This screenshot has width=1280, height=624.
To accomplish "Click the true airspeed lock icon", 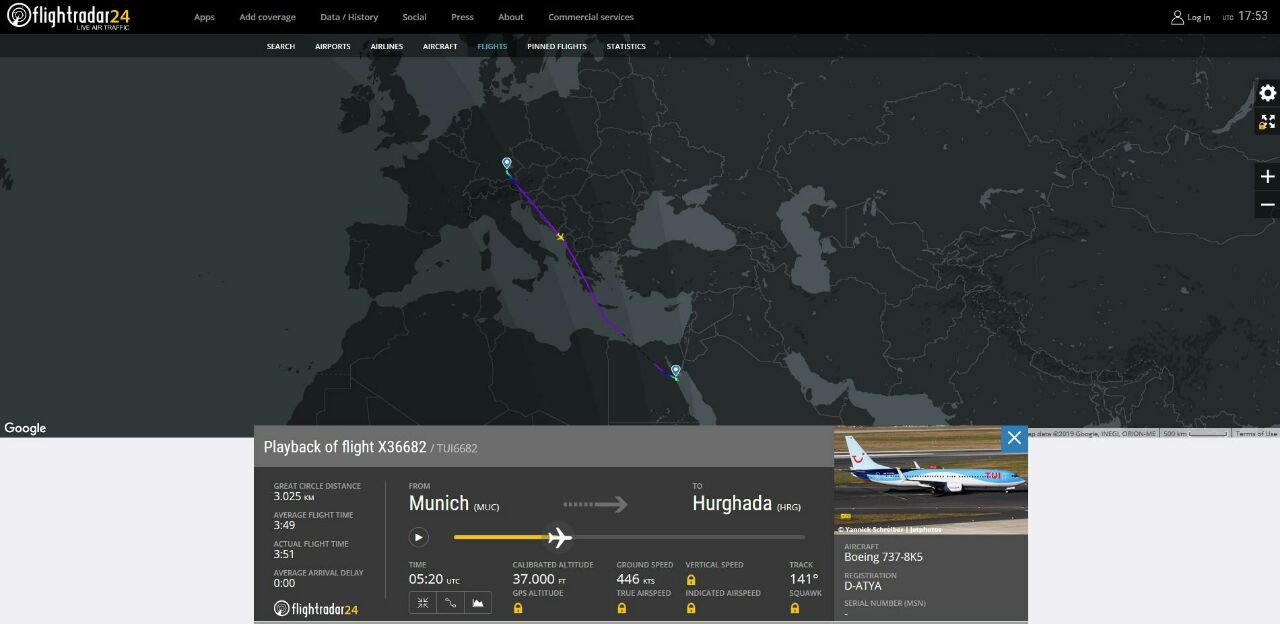I will (x=621, y=607).
